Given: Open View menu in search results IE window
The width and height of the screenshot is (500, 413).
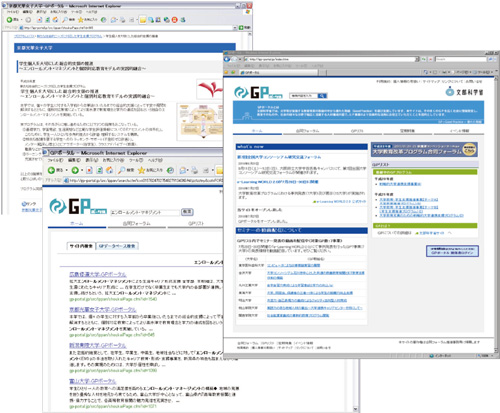Looking at the screenshot, I should [x=91, y=160].
